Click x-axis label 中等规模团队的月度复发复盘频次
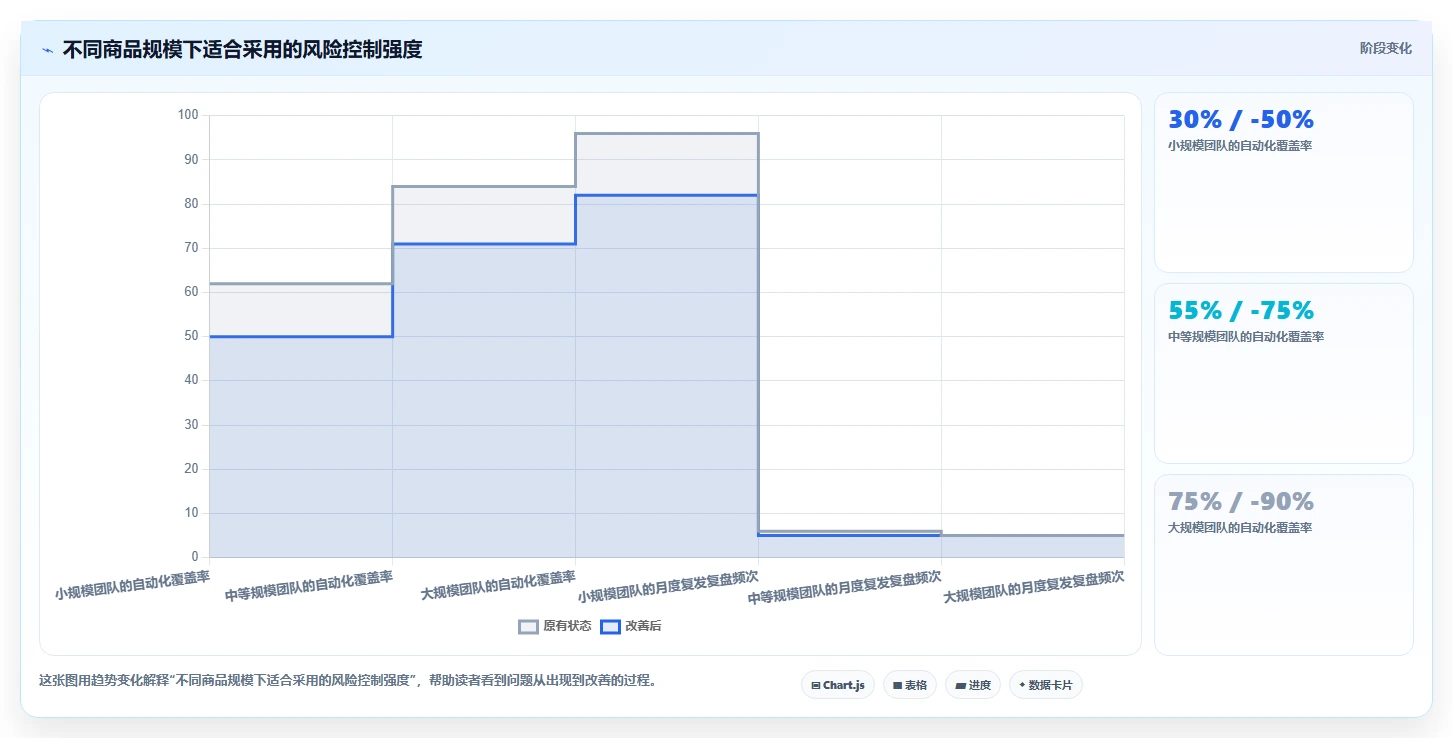The image size is (1453, 738). pyautogui.click(x=845, y=587)
